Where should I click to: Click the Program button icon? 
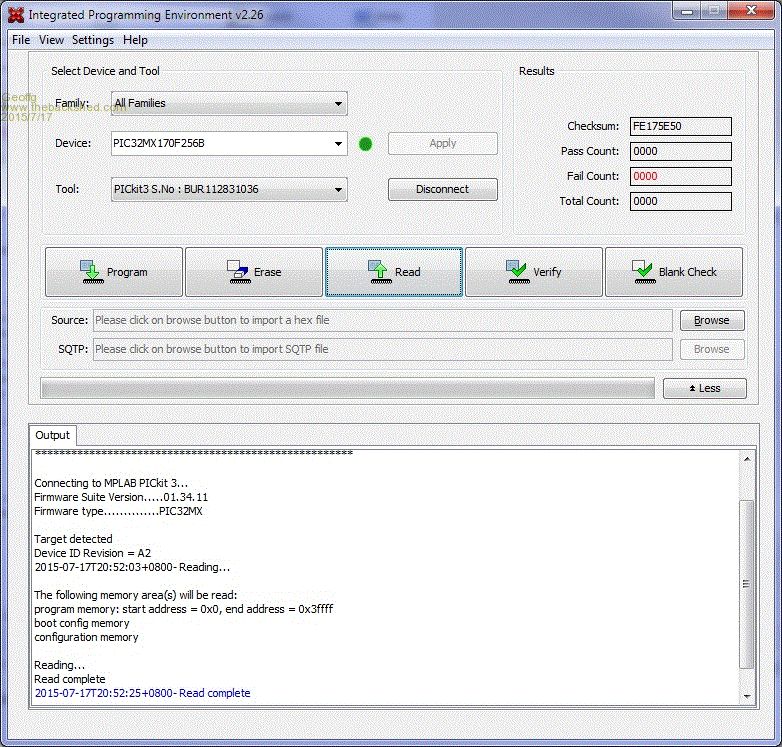pos(90,271)
